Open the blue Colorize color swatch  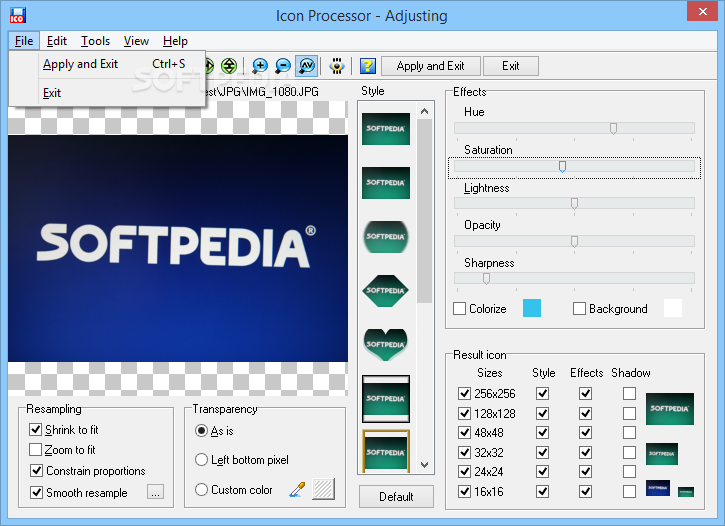pyautogui.click(x=532, y=308)
